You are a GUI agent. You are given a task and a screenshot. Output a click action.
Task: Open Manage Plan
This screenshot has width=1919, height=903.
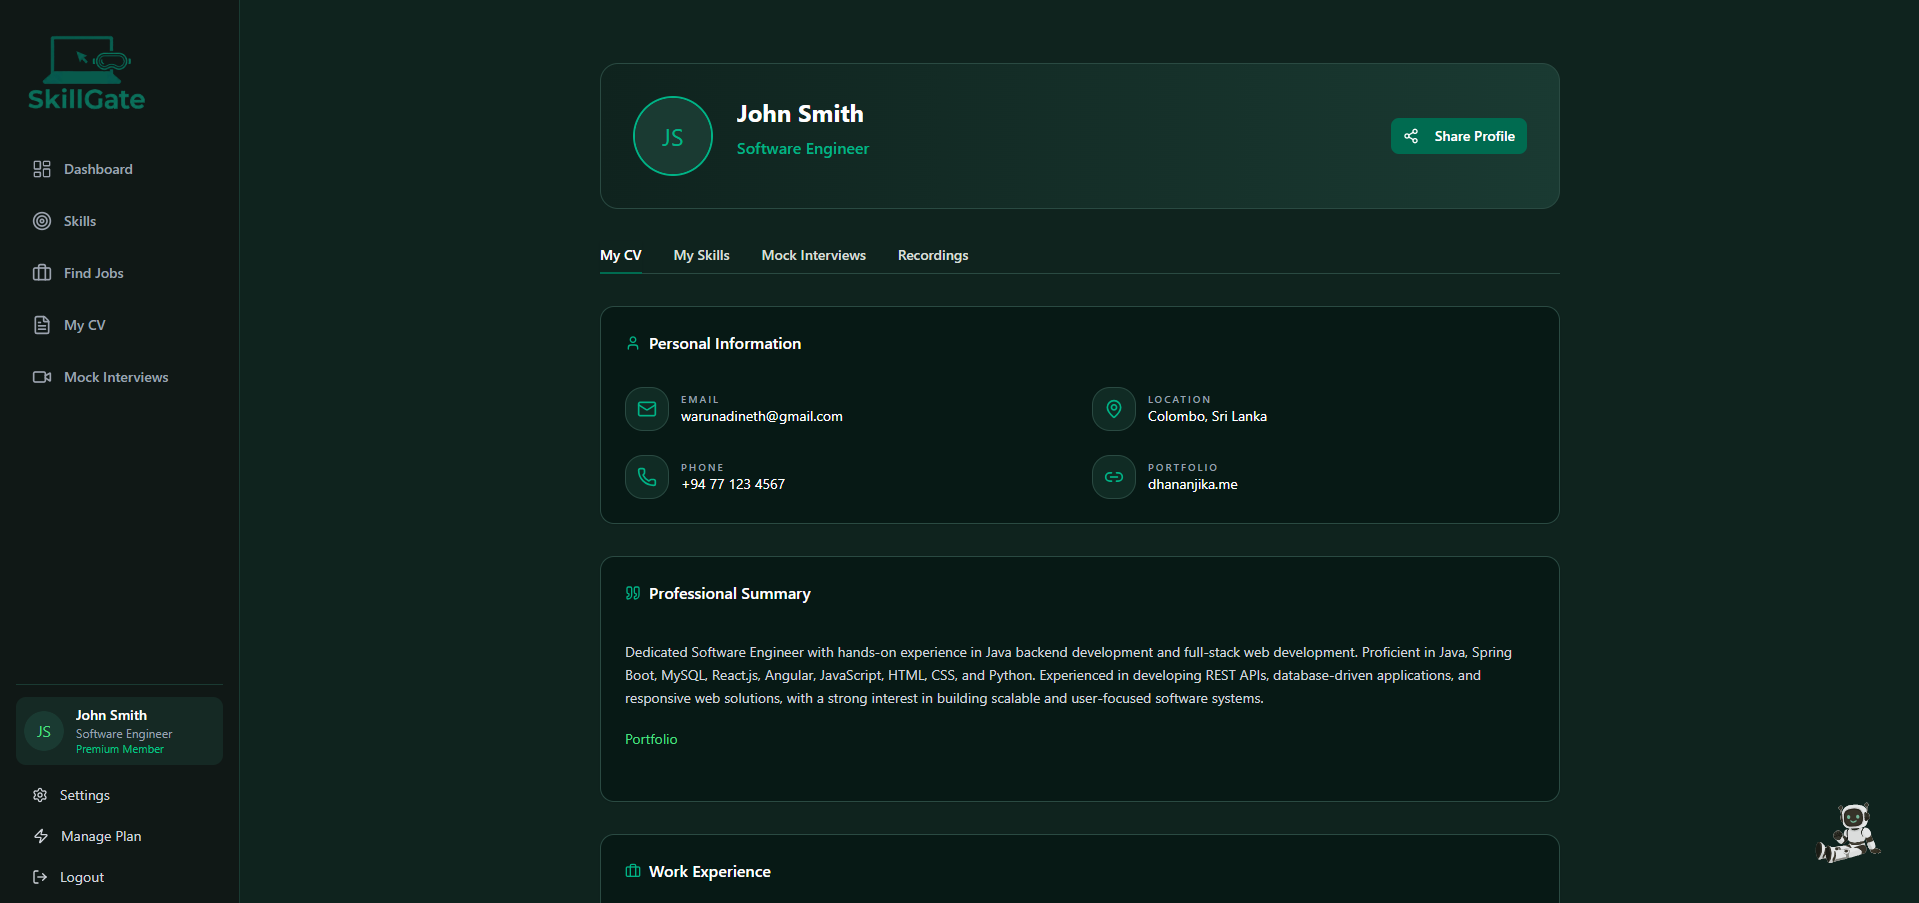click(x=101, y=836)
